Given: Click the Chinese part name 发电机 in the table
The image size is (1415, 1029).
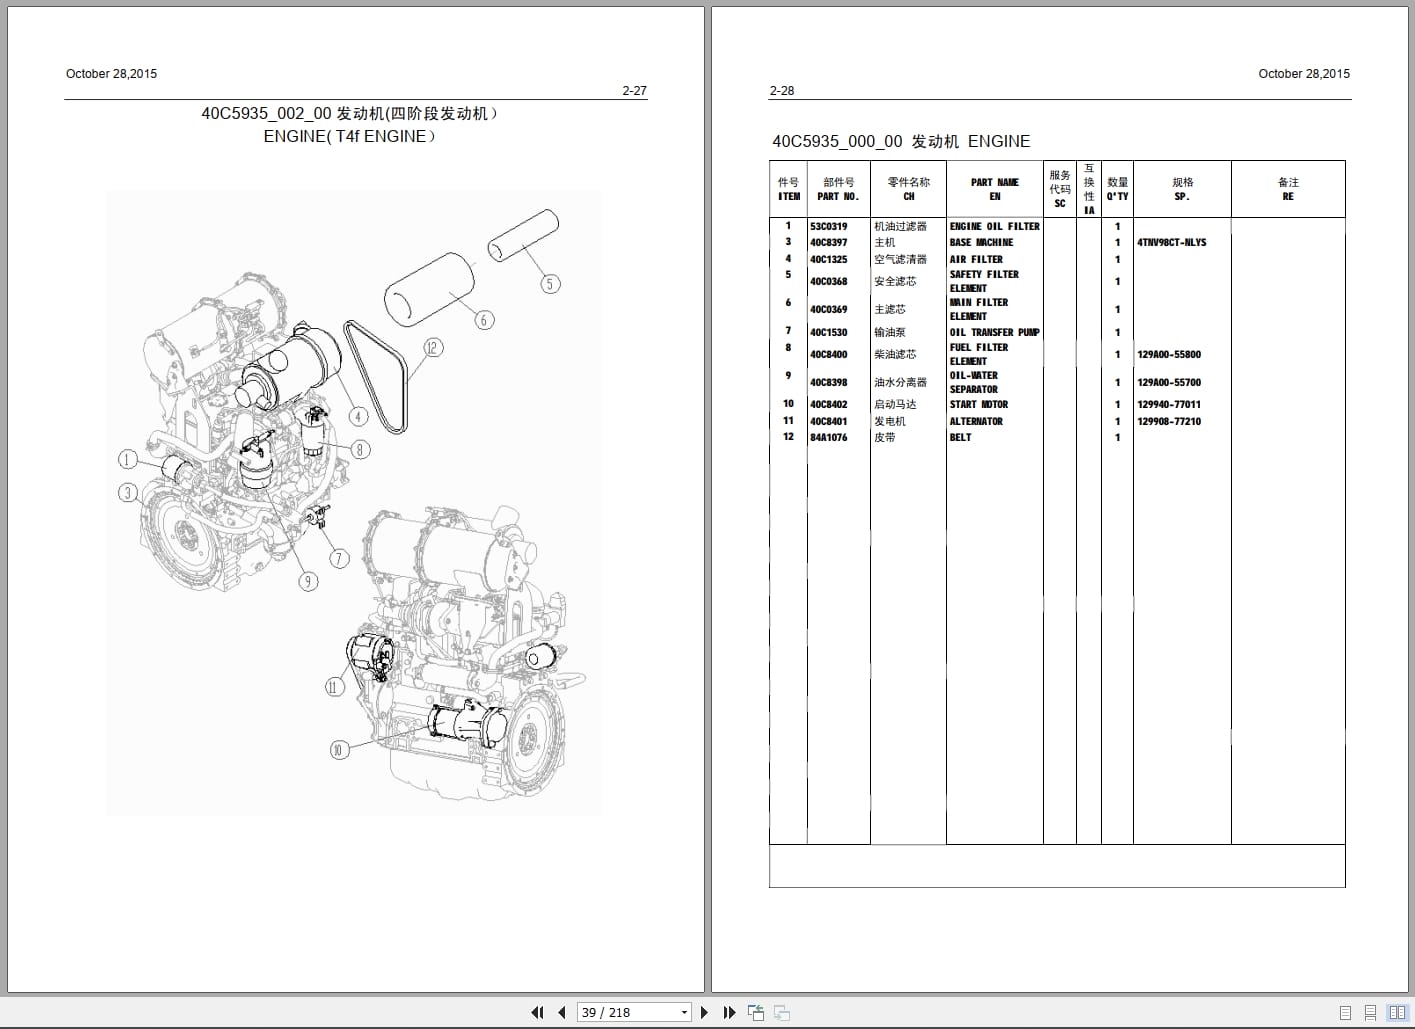Looking at the screenshot, I should click(x=890, y=422).
